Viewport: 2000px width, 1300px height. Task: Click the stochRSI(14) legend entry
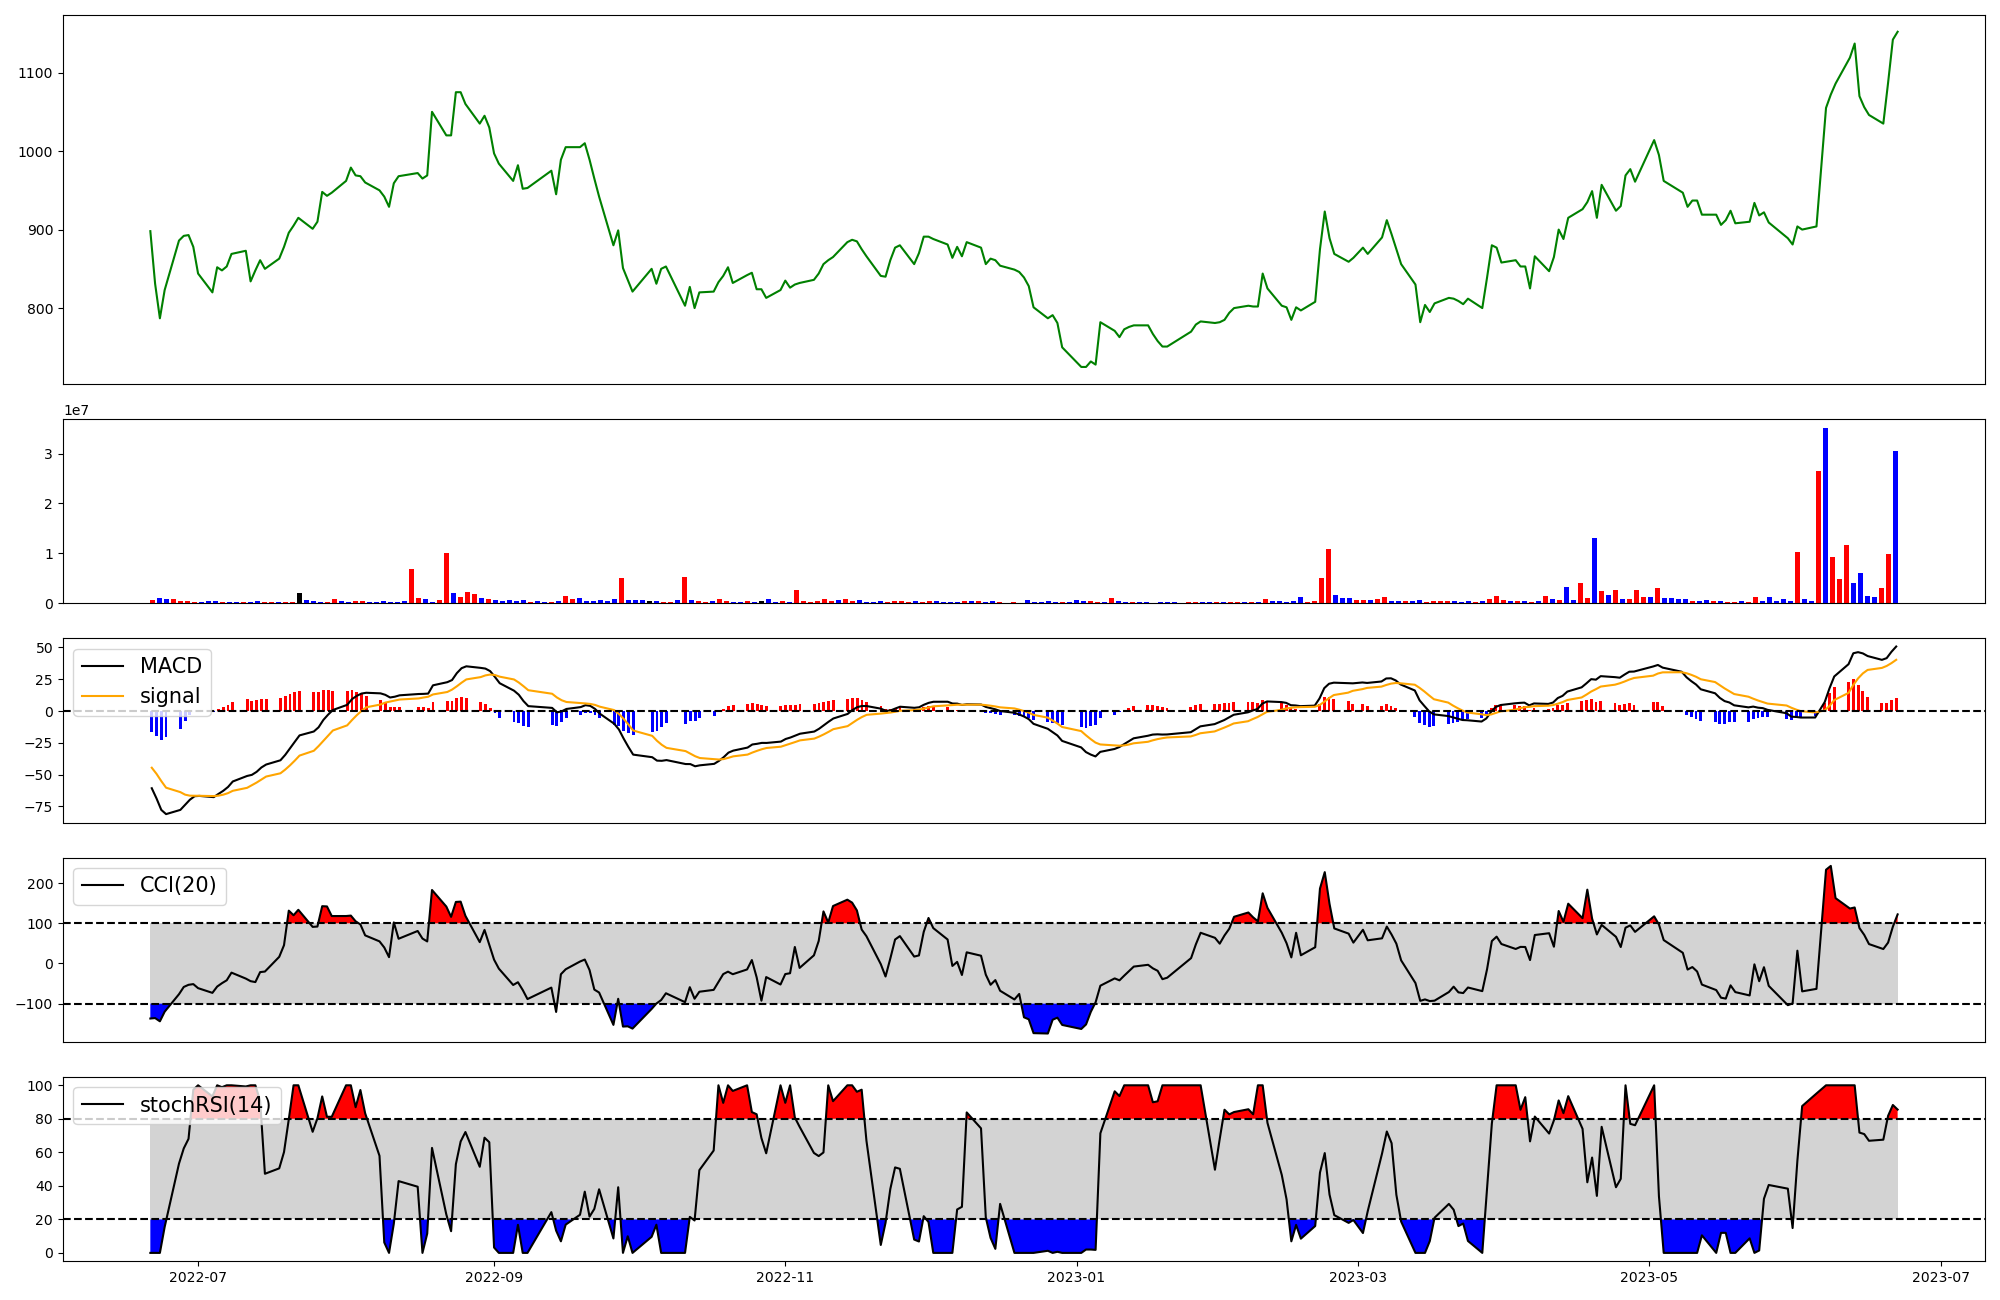(205, 1105)
